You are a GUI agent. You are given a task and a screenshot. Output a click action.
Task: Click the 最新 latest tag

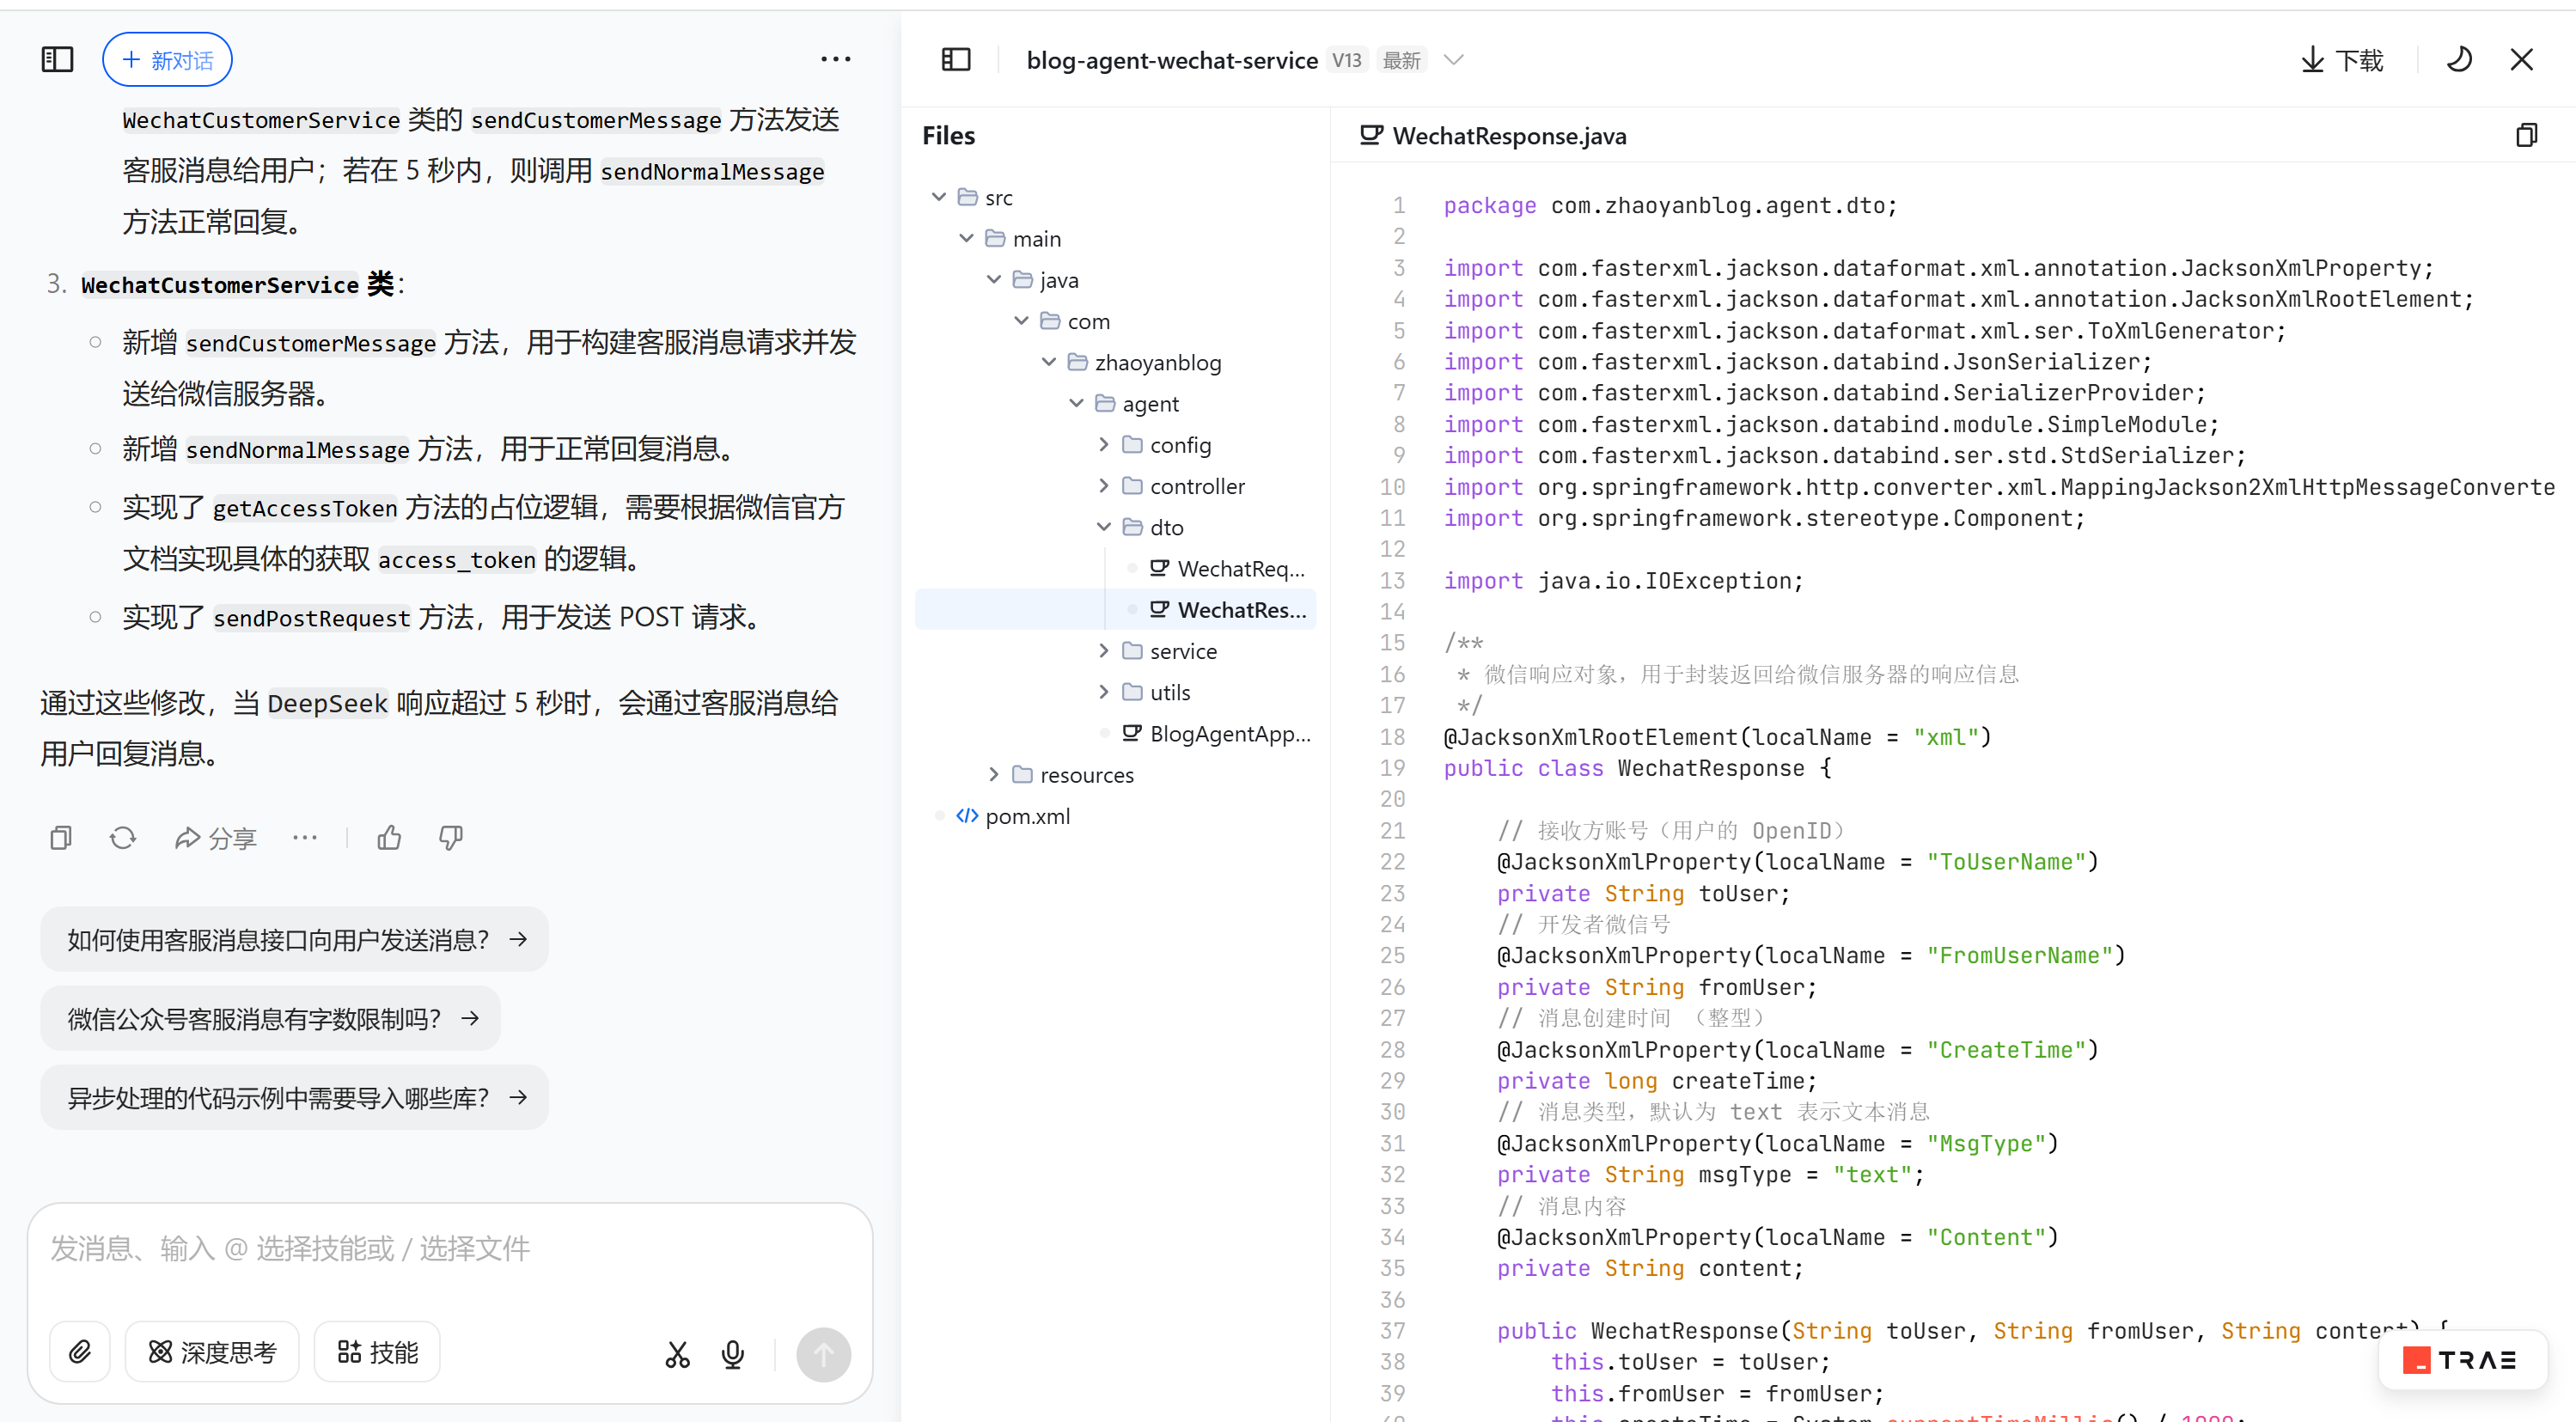(x=1401, y=60)
